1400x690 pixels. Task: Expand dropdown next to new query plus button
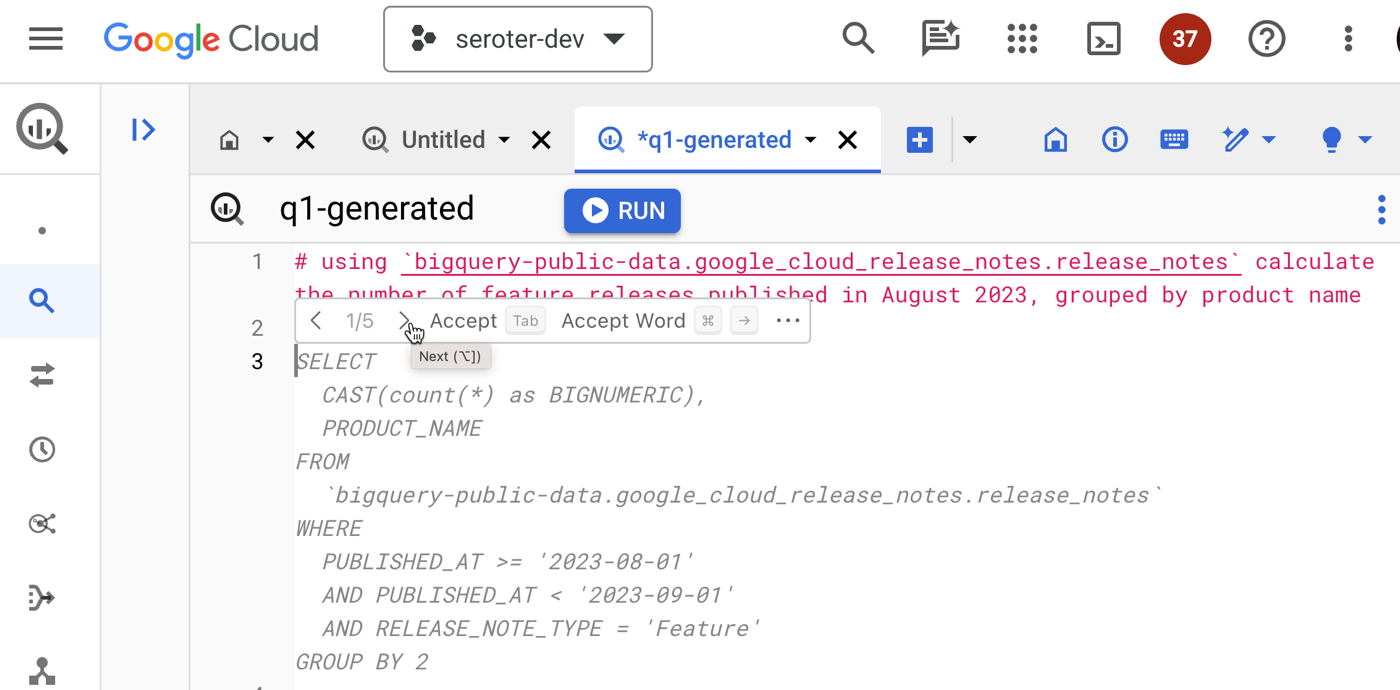click(969, 140)
